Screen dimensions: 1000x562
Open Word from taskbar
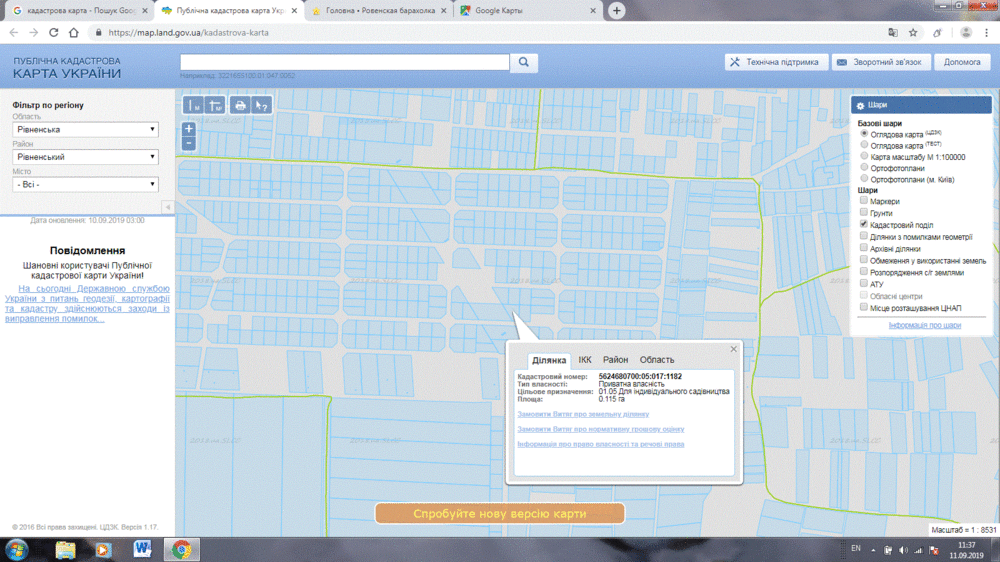143,549
